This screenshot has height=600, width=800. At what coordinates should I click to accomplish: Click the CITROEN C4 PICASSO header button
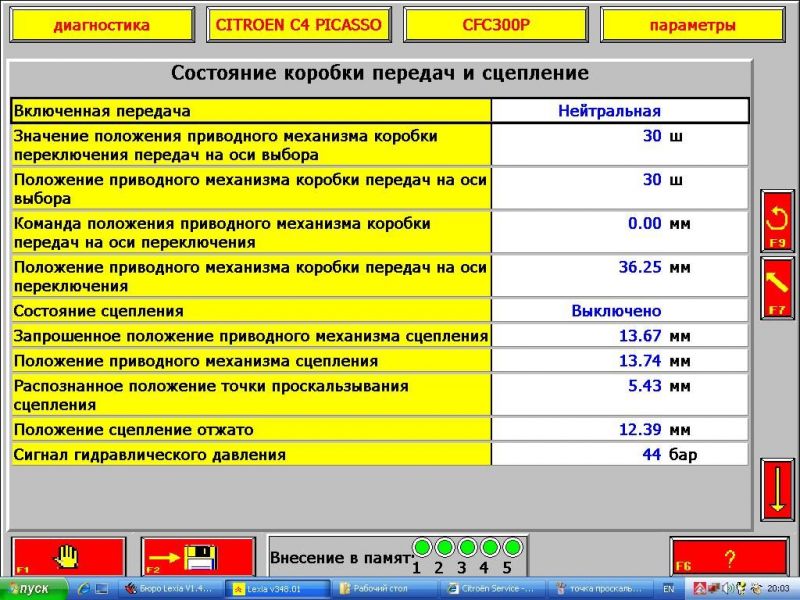(299, 25)
